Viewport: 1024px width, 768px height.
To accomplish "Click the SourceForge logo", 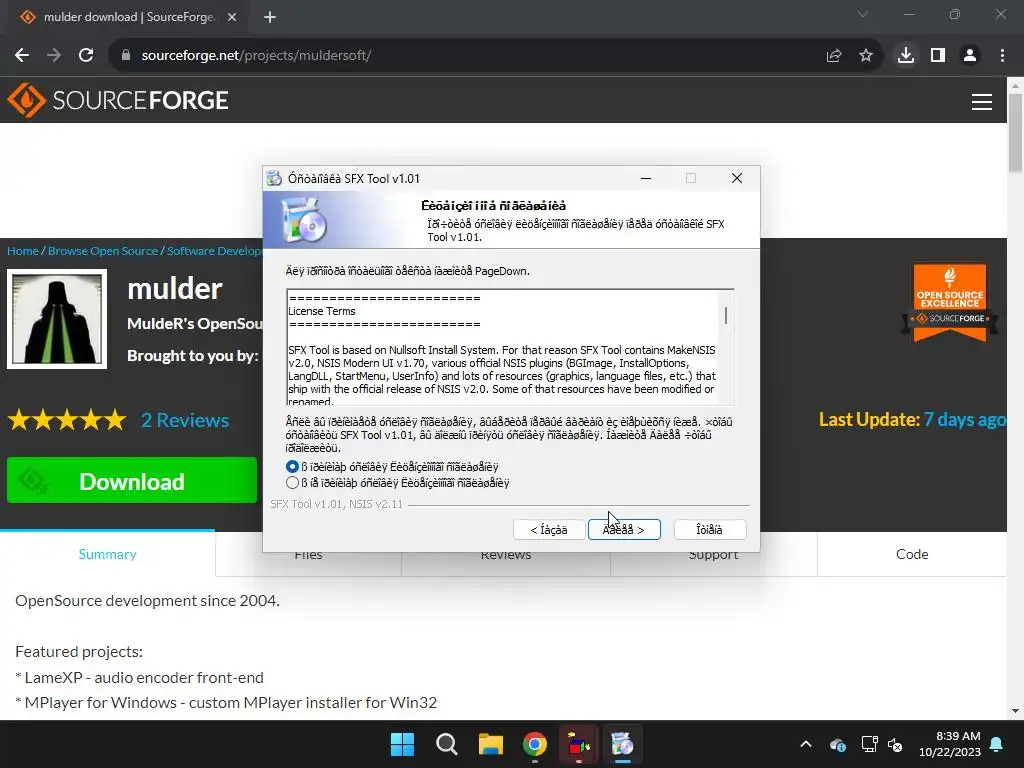I will point(118,100).
